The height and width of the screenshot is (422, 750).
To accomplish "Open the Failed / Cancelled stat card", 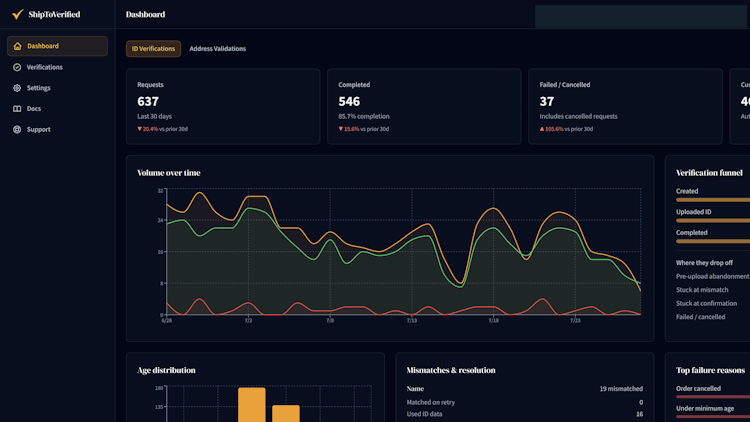I will 625,106.
